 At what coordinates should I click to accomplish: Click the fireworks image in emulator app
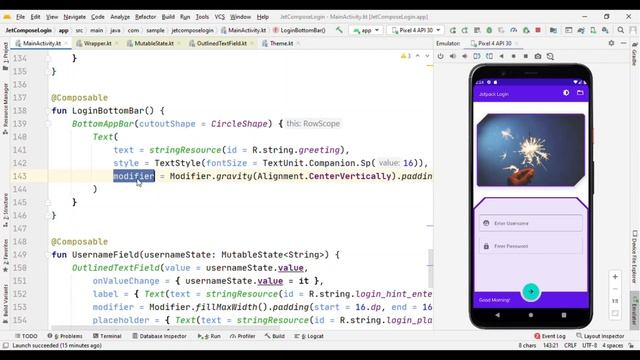pos(531,150)
